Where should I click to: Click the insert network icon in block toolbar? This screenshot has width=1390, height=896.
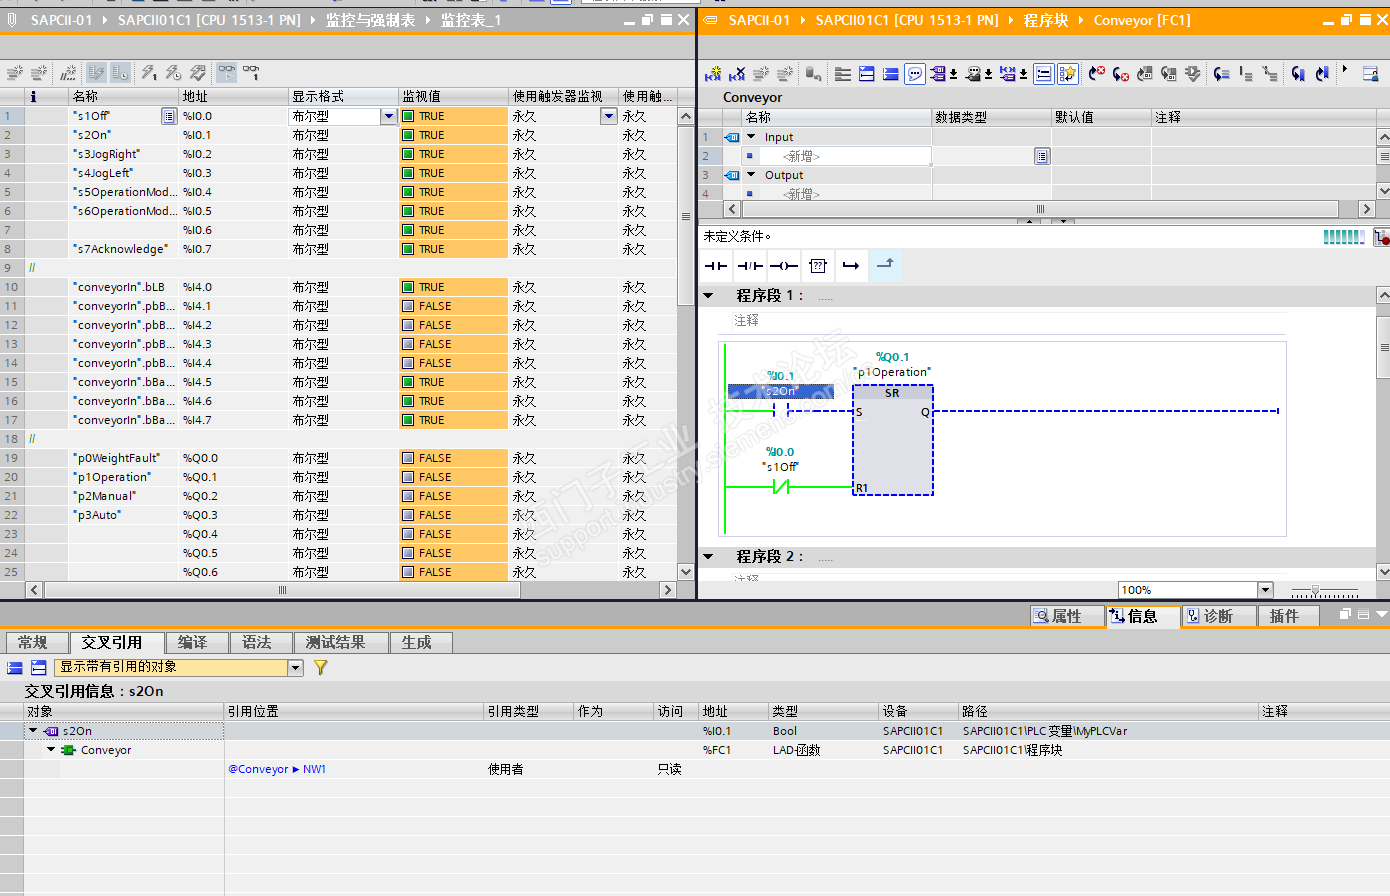coord(713,74)
